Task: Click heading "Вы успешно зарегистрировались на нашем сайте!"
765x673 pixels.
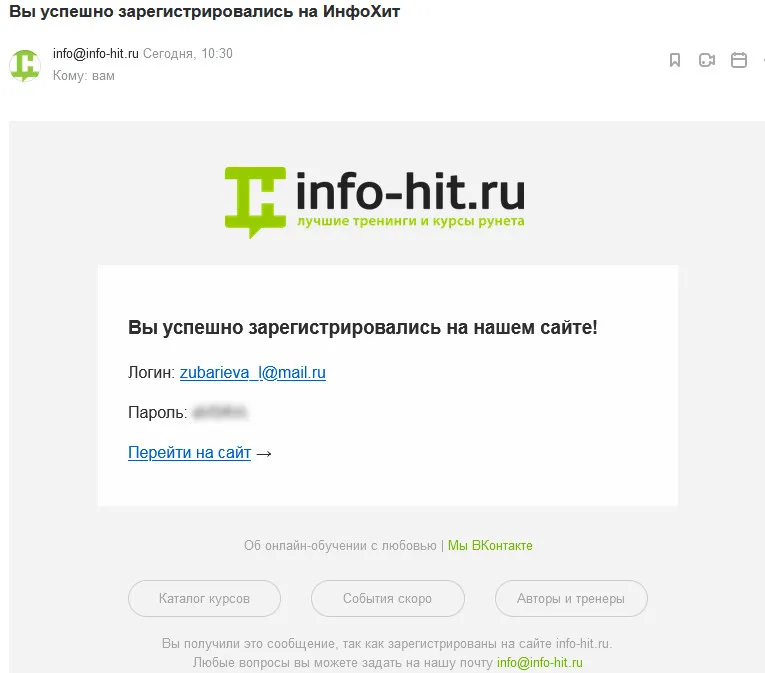Action: tap(362, 327)
